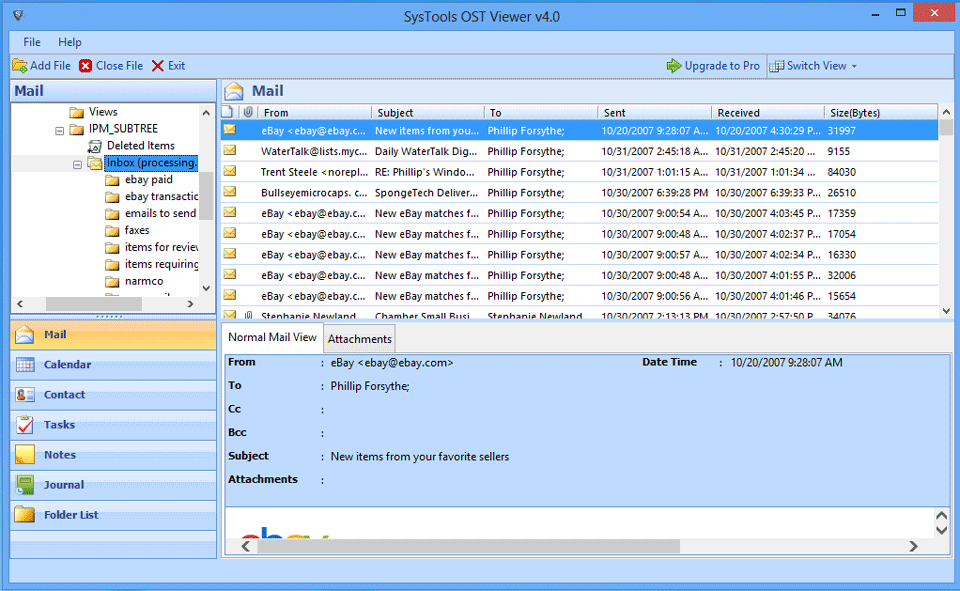Image resolution: width=960 pixels, height=591 pixels.
Task: Switch to the Normal Mail View tab
Action: 272,337
